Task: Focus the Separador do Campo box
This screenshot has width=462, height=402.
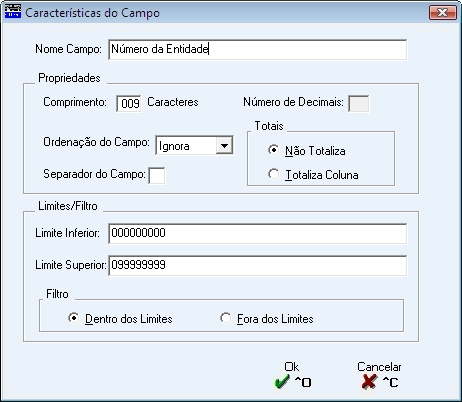Action: 157,176
